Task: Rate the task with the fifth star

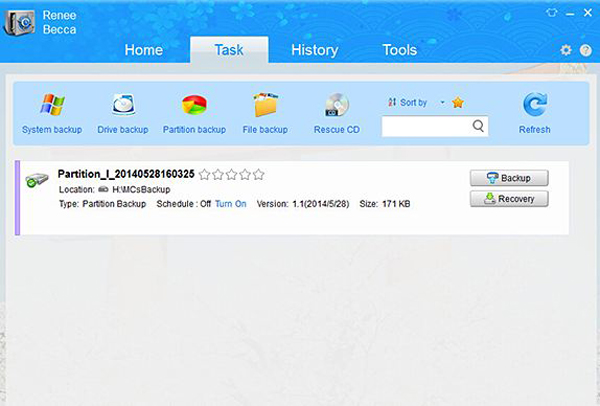Action: [x=259, y=174]
